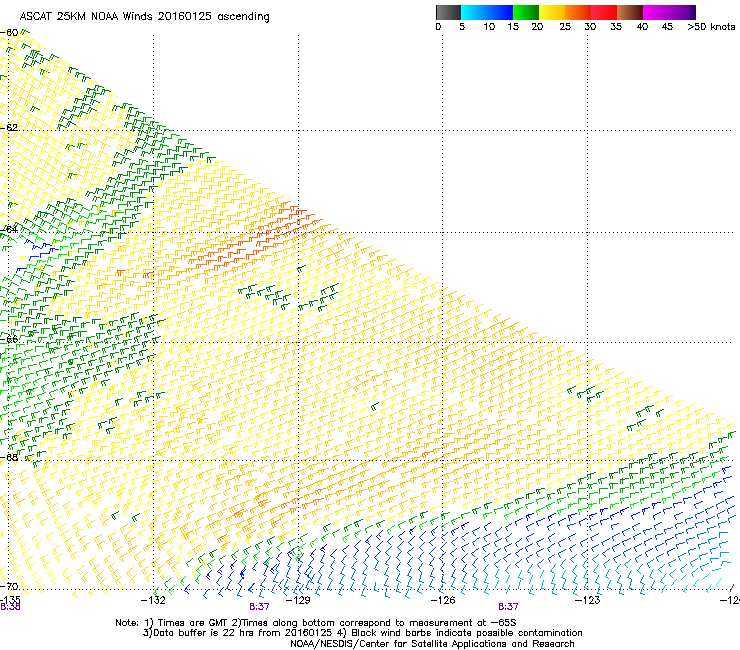The width and height of the screenshot is (740, 650).
Task: Click the '25' legend scale label
Action: pos(565,27)
